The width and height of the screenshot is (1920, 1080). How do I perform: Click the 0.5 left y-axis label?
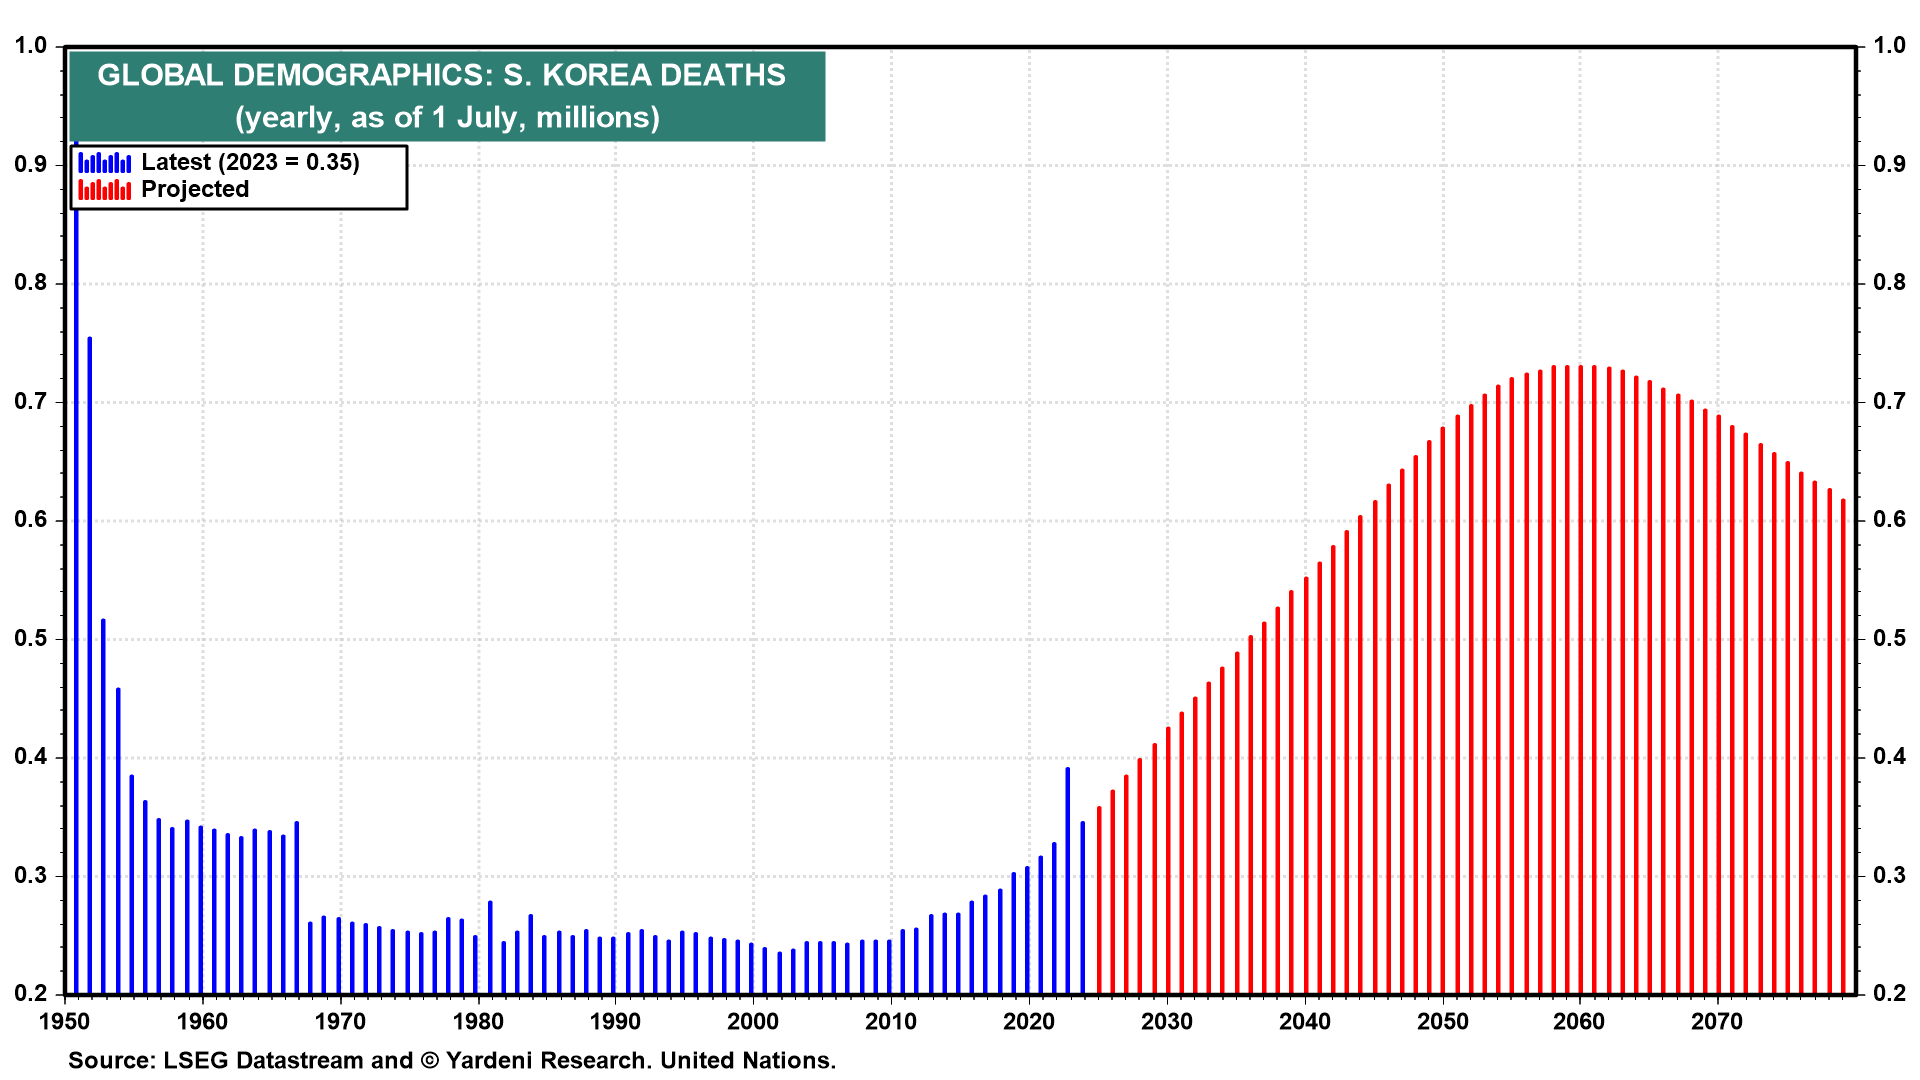[31, 638]
